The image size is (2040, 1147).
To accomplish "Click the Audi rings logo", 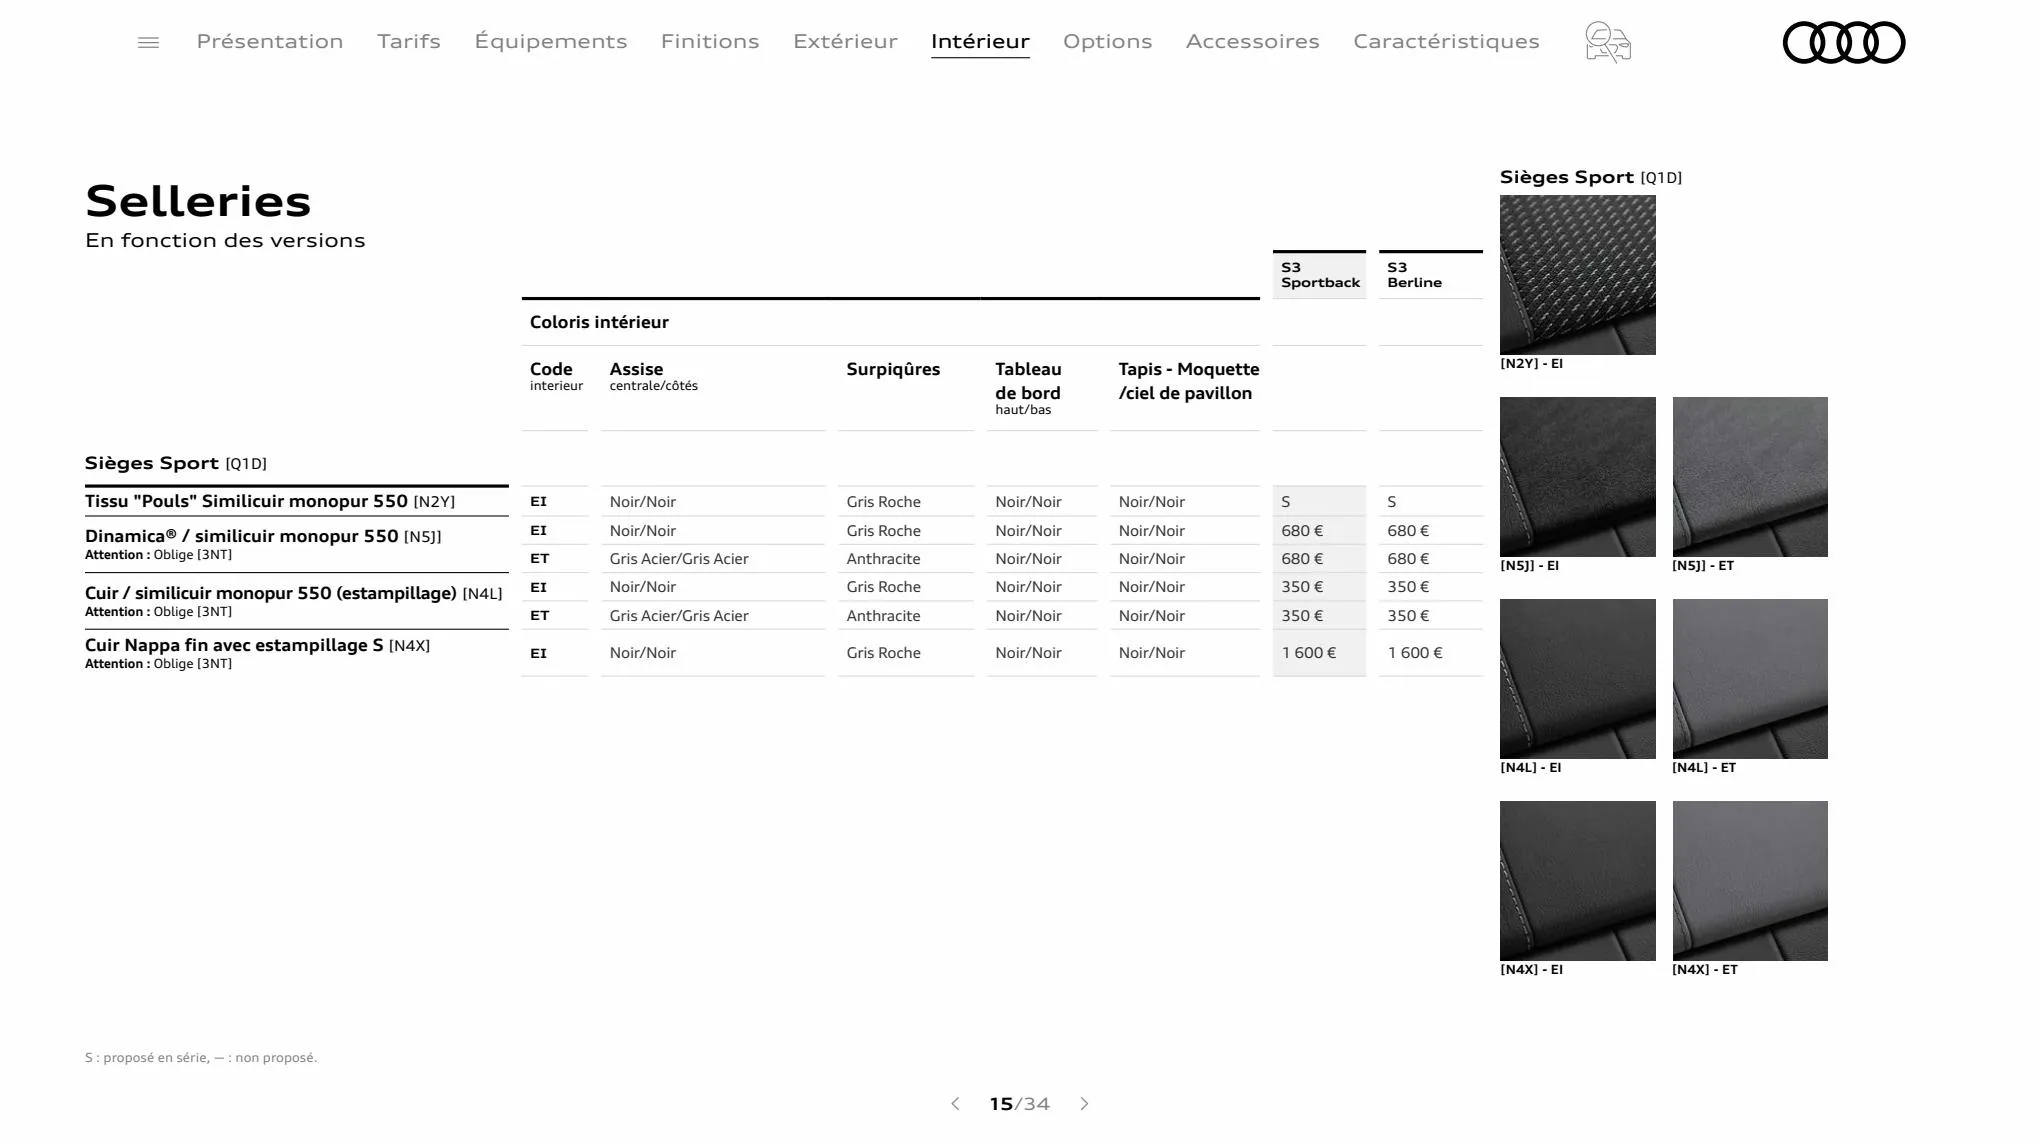I will (x=1844, y=42).
